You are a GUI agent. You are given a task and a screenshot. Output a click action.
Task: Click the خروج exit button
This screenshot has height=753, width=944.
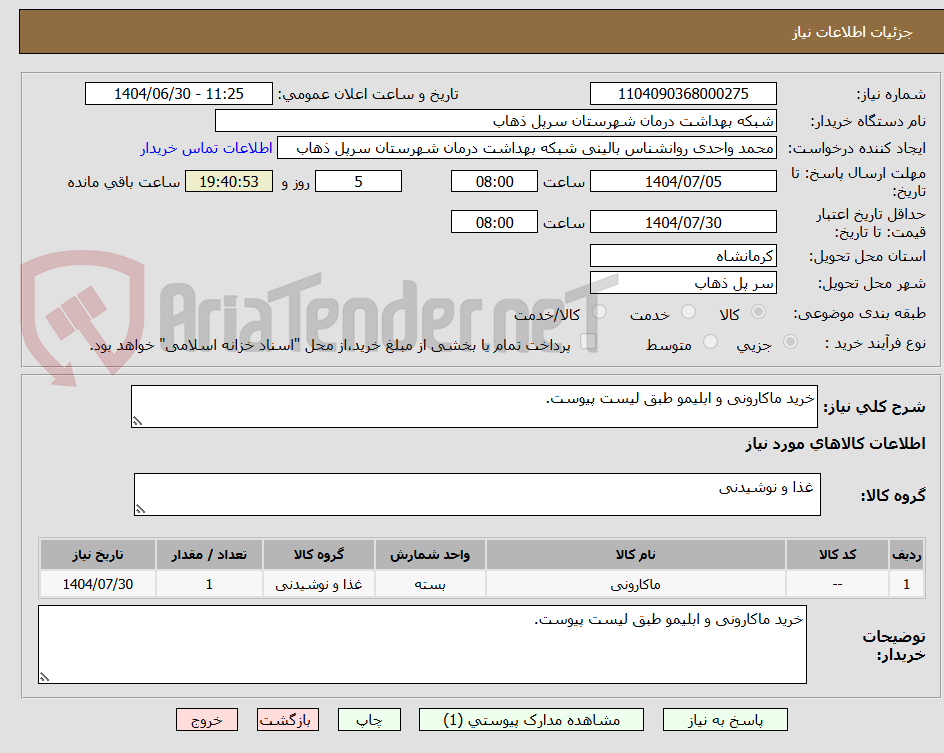[x=207, y=719]
